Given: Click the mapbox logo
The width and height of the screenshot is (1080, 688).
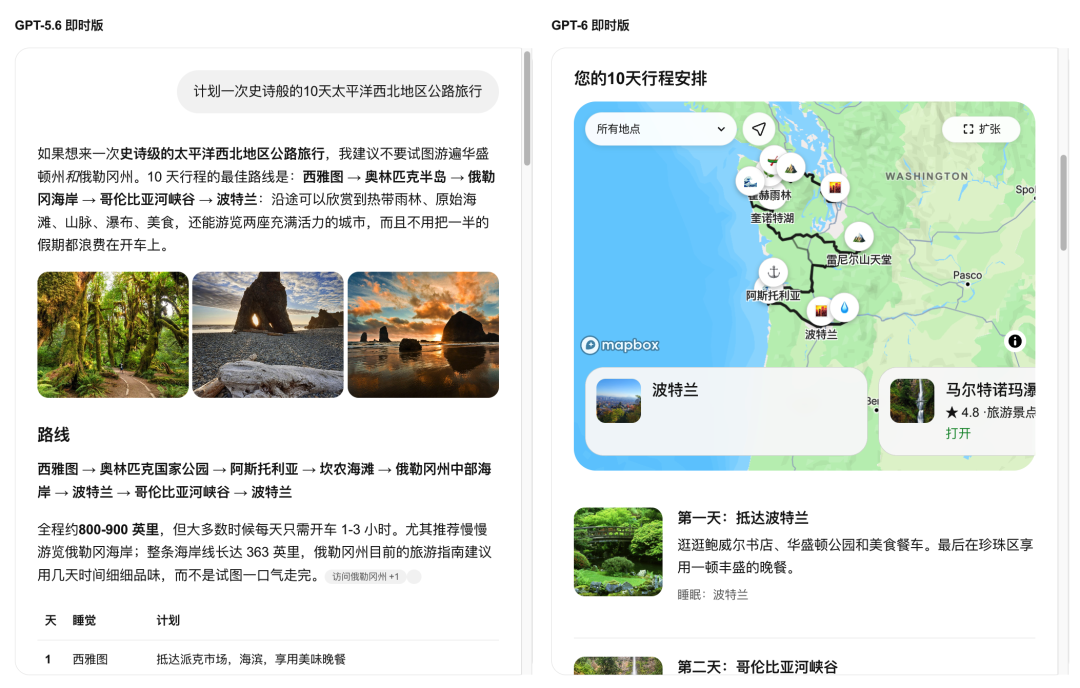Looking at the screenshot, I should tap(620, 344).
